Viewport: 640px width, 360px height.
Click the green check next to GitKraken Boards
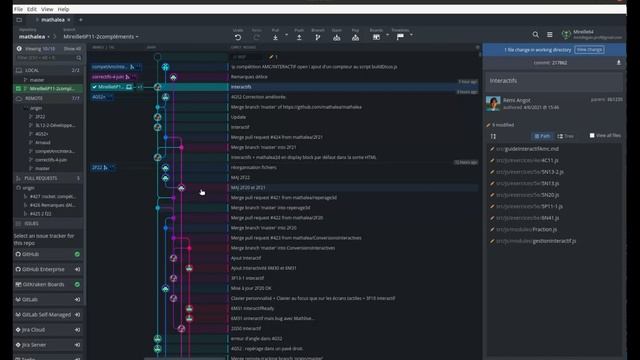click(77, 284)
